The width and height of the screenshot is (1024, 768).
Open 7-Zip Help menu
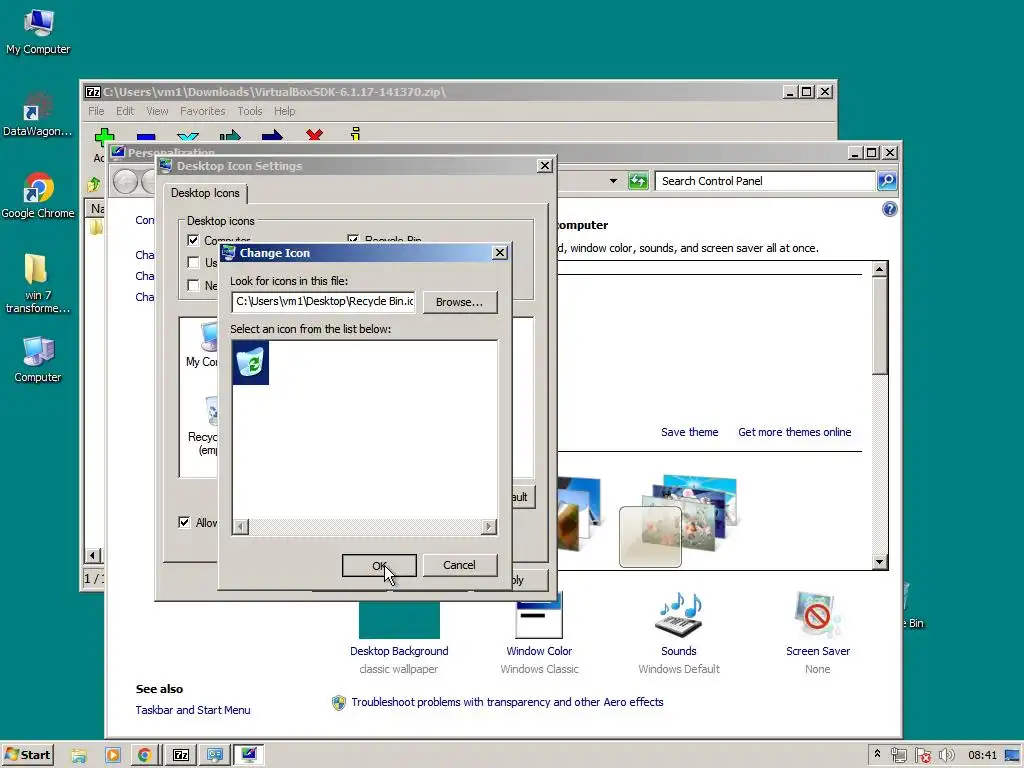pyautogui.click(x=284, y=111)
